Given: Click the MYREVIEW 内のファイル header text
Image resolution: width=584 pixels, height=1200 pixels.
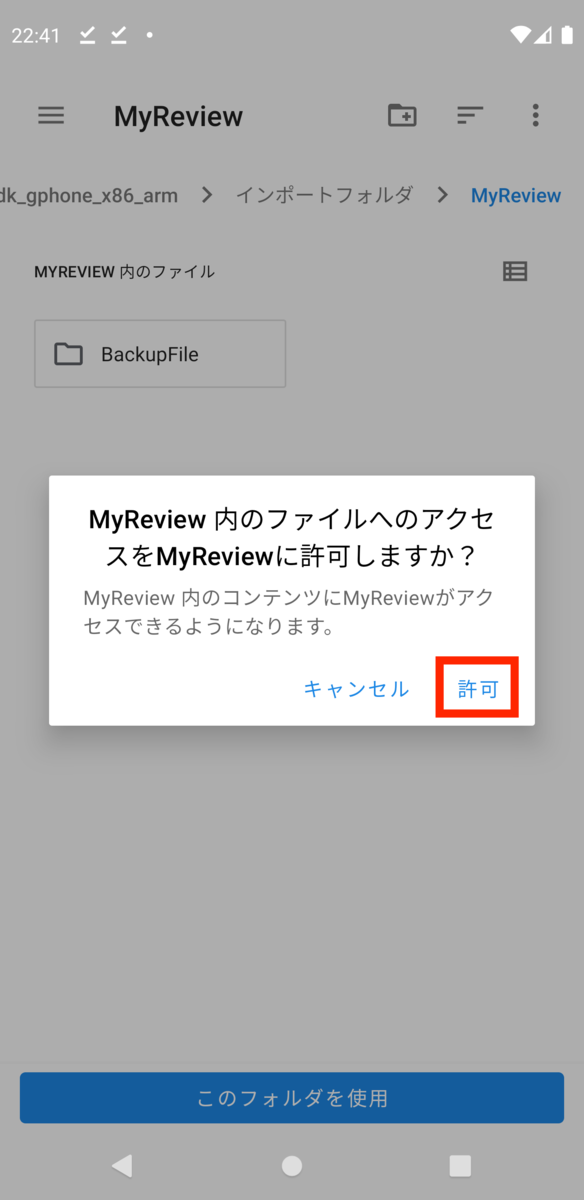Looking at the screenshot, I should pos(124,272).
